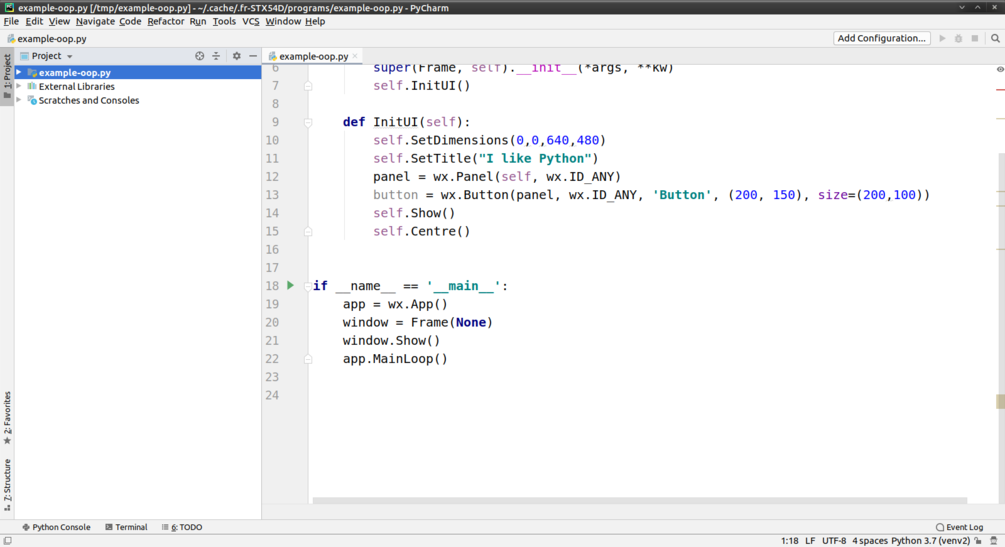
Task: Hide the Project panel with minus icon
Action: click(253, 56)
